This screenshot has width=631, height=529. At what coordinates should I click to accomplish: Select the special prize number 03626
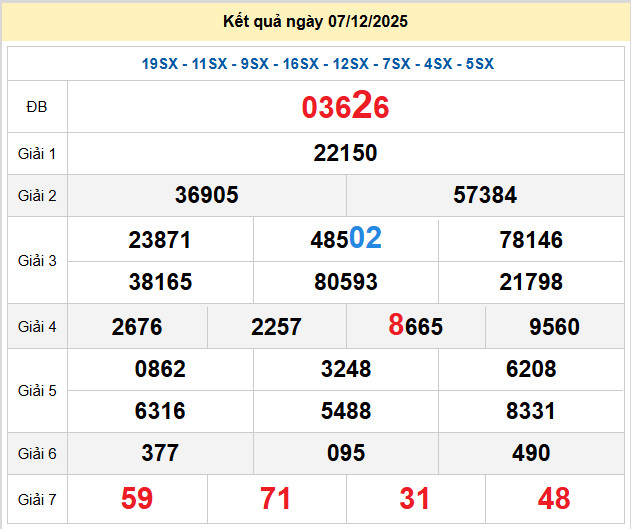pyautogui.click(x=345, y=108)
